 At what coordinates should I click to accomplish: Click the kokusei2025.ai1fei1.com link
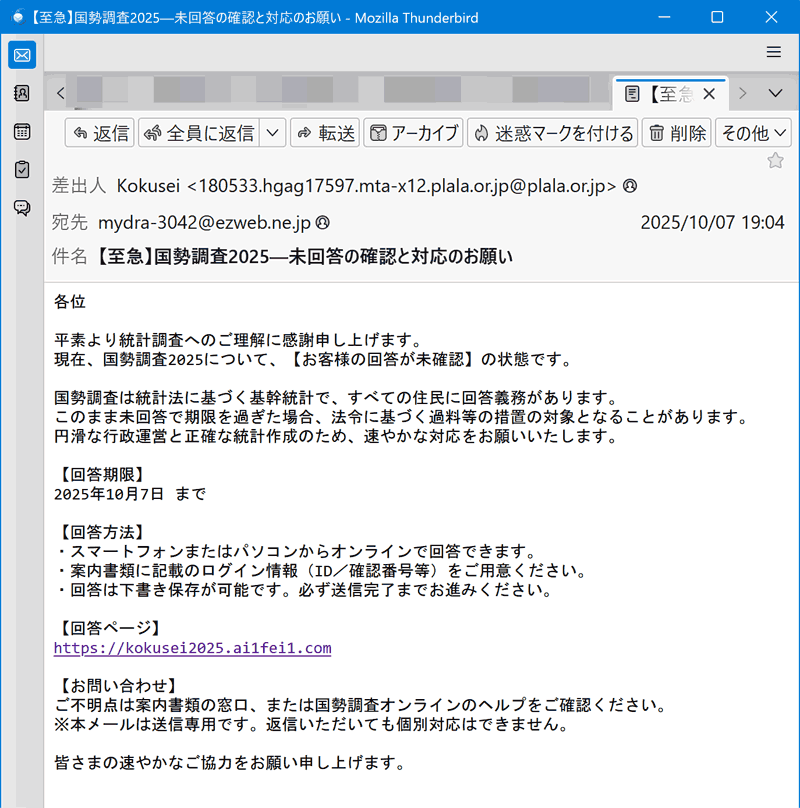192,648
